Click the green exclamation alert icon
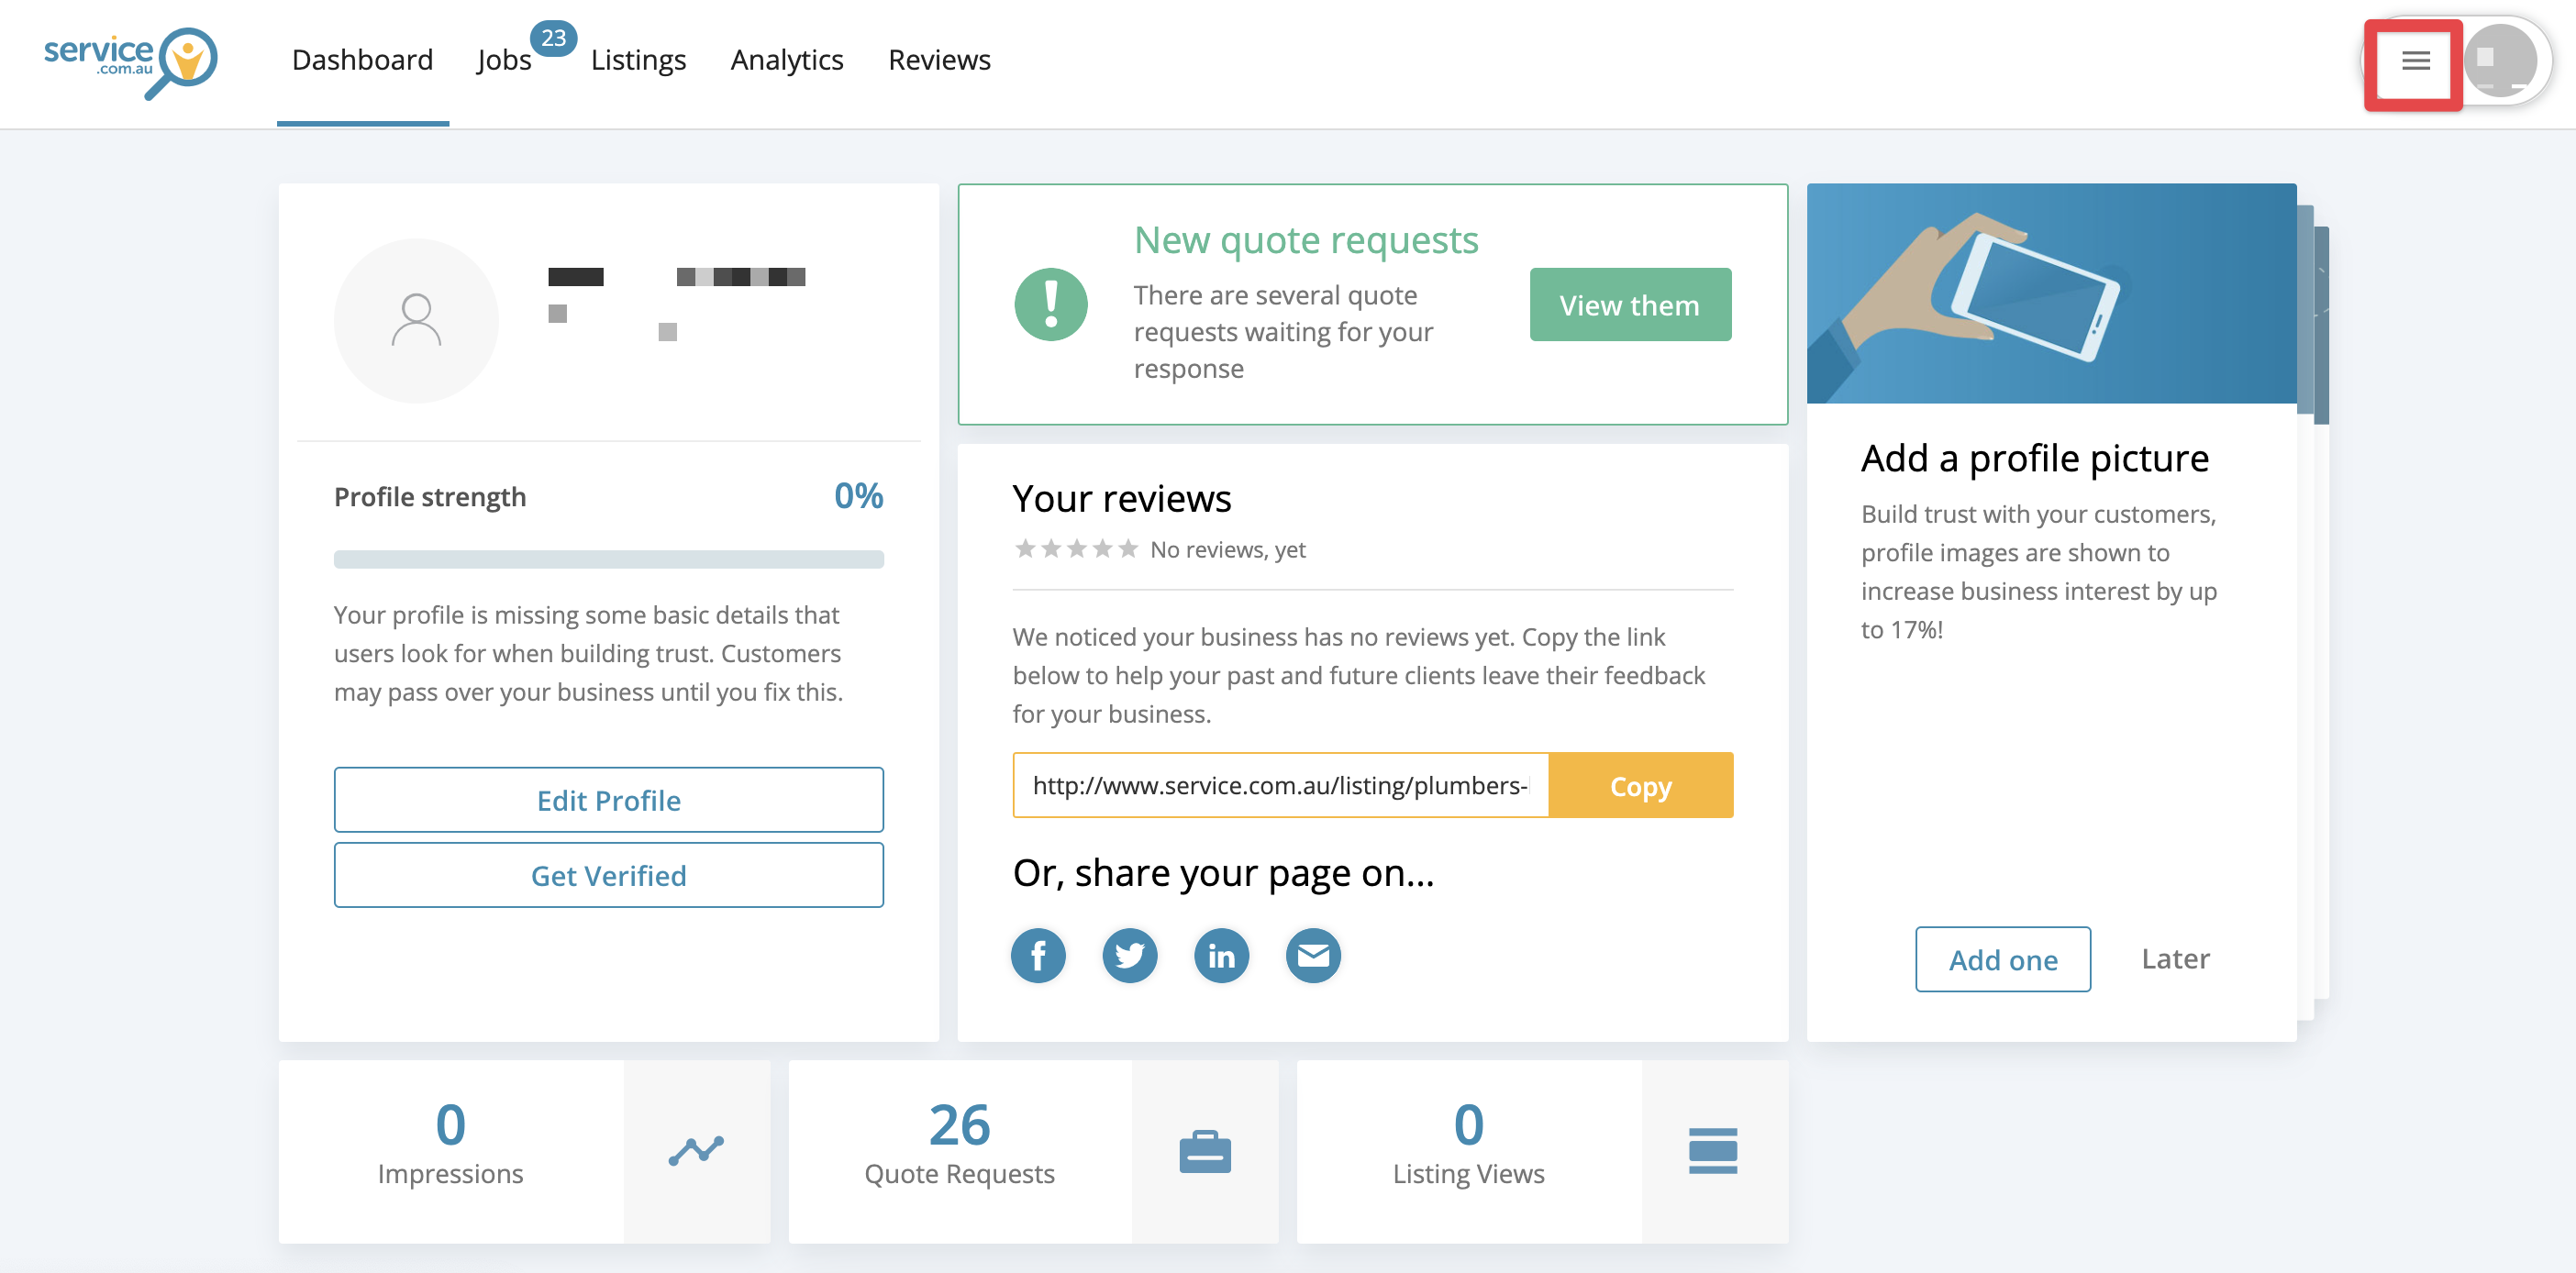Screen dimensions: 2576x1273 tap(1050, 304)
